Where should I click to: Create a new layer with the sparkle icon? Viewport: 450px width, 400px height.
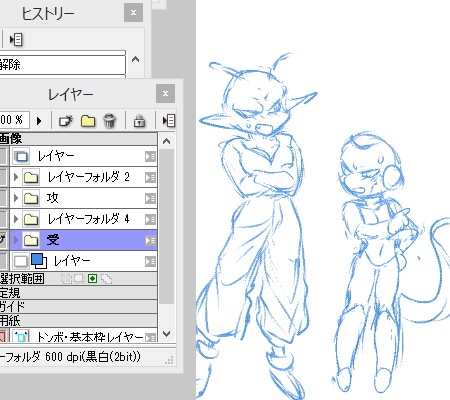pyautogui.click(x=66, y=120)
